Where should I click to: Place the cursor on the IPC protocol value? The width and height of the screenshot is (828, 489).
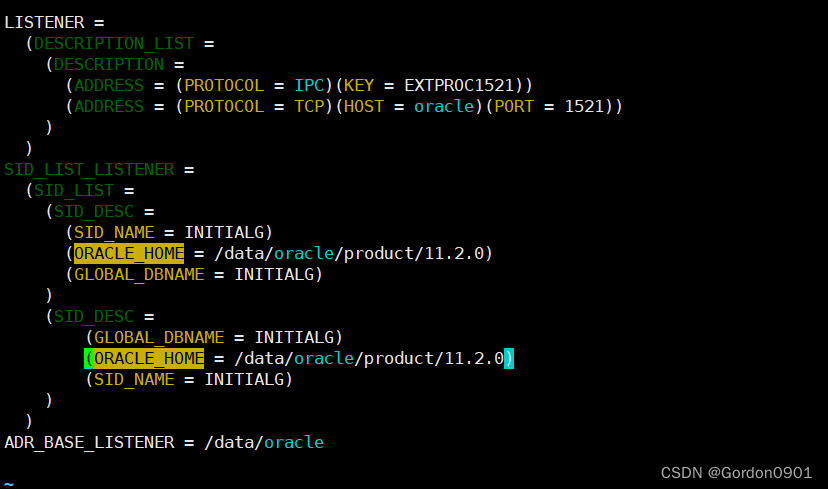(309, 86)
